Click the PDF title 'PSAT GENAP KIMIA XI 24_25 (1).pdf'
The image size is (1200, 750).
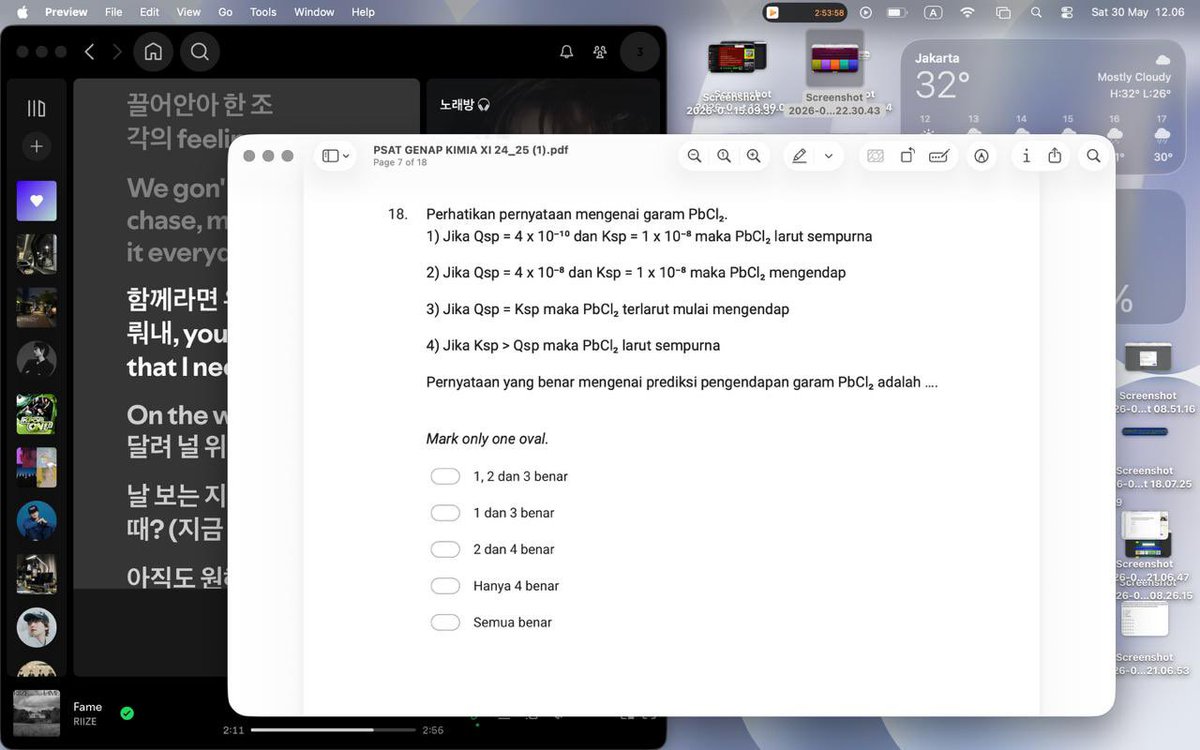471,150
